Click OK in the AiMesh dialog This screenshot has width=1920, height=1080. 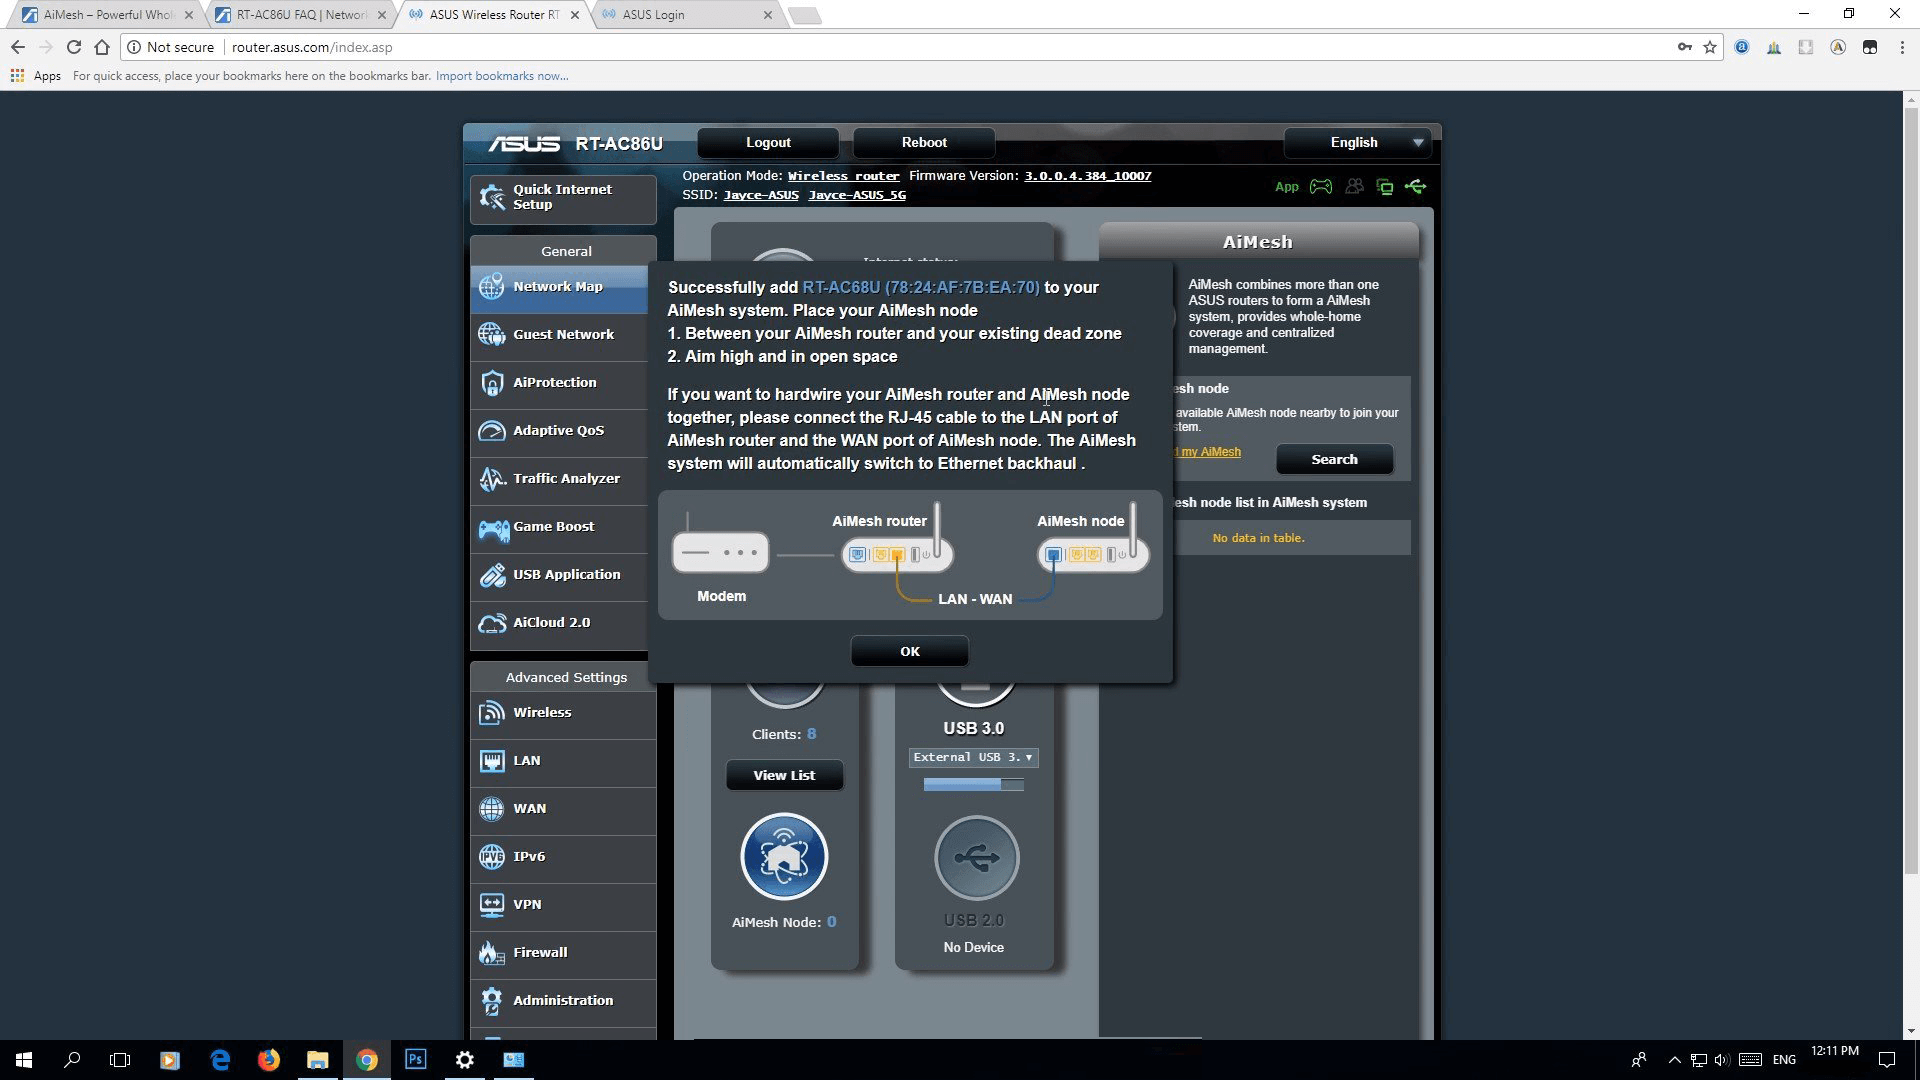click(x=909, y=651)
